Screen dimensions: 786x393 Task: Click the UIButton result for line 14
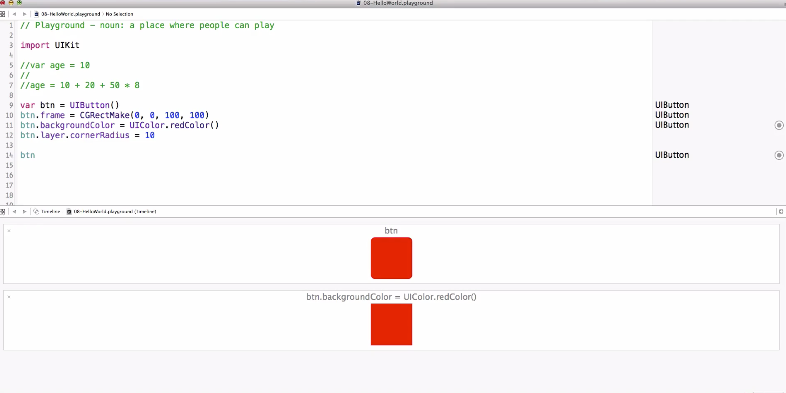click(x=672, y=155)
